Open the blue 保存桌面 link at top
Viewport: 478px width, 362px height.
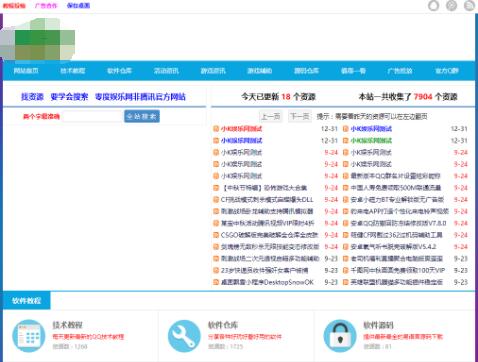78,5
